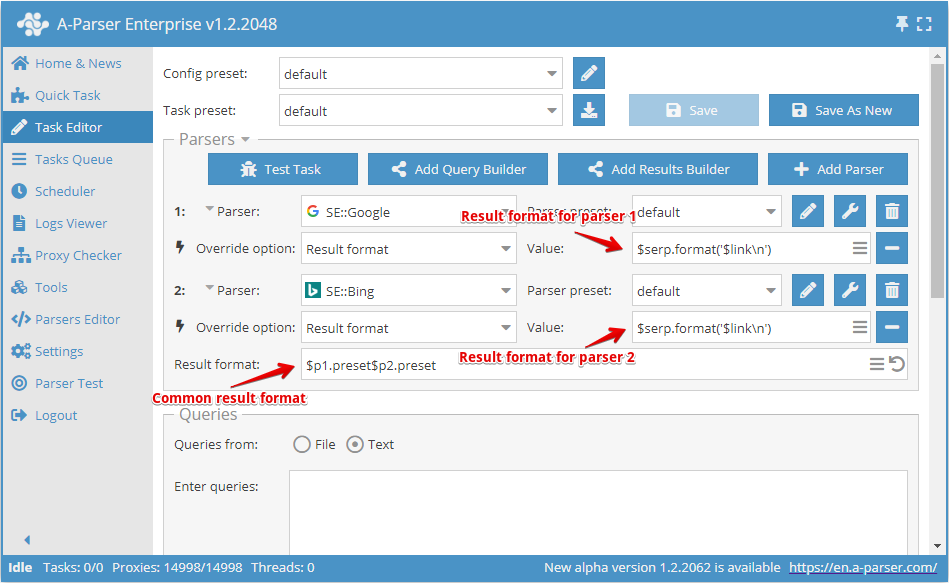Collapse the sidebar with the left arrow

[x=27, y=540]
